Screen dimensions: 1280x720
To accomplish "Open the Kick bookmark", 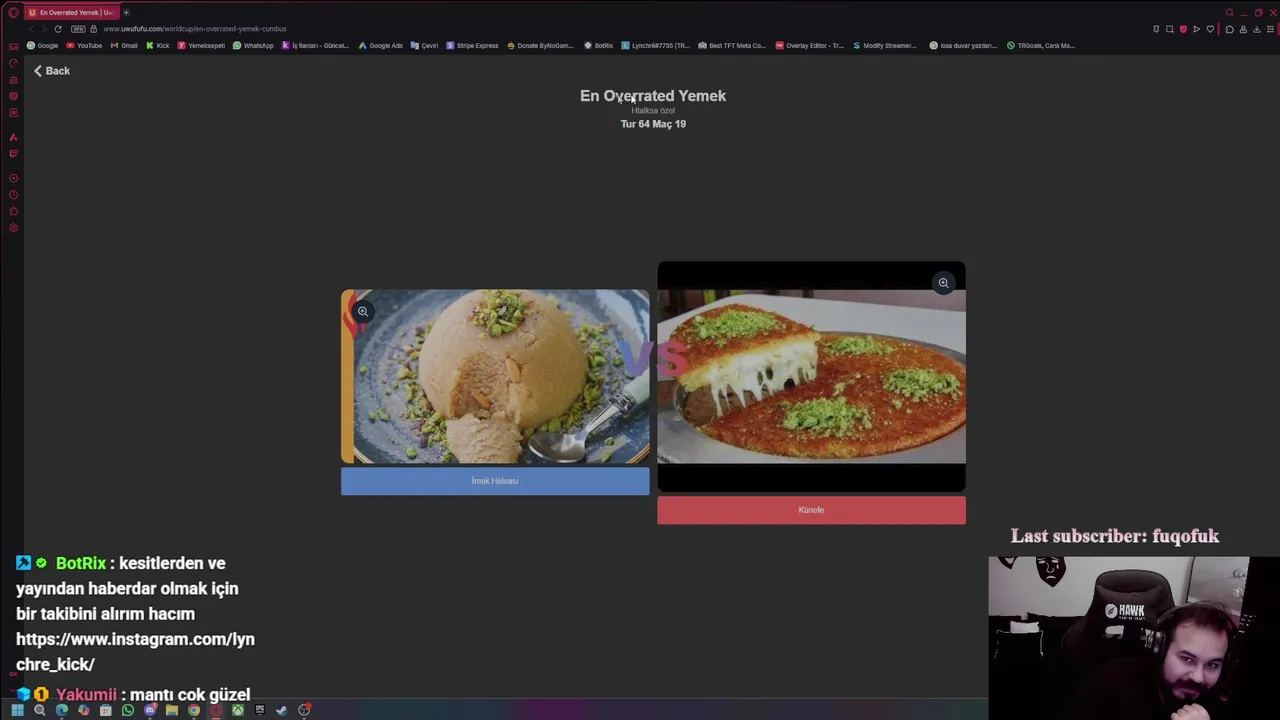I will tap(158, 45).
